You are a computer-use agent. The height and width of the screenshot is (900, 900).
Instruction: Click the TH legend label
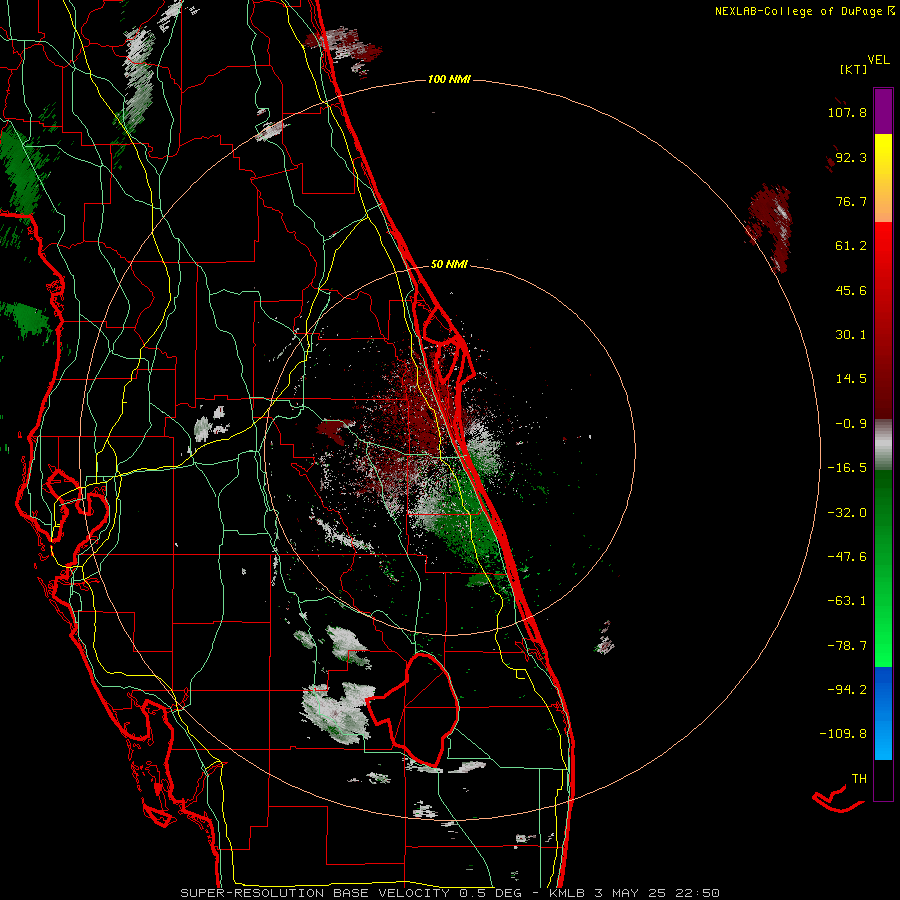tap(859, 779)
